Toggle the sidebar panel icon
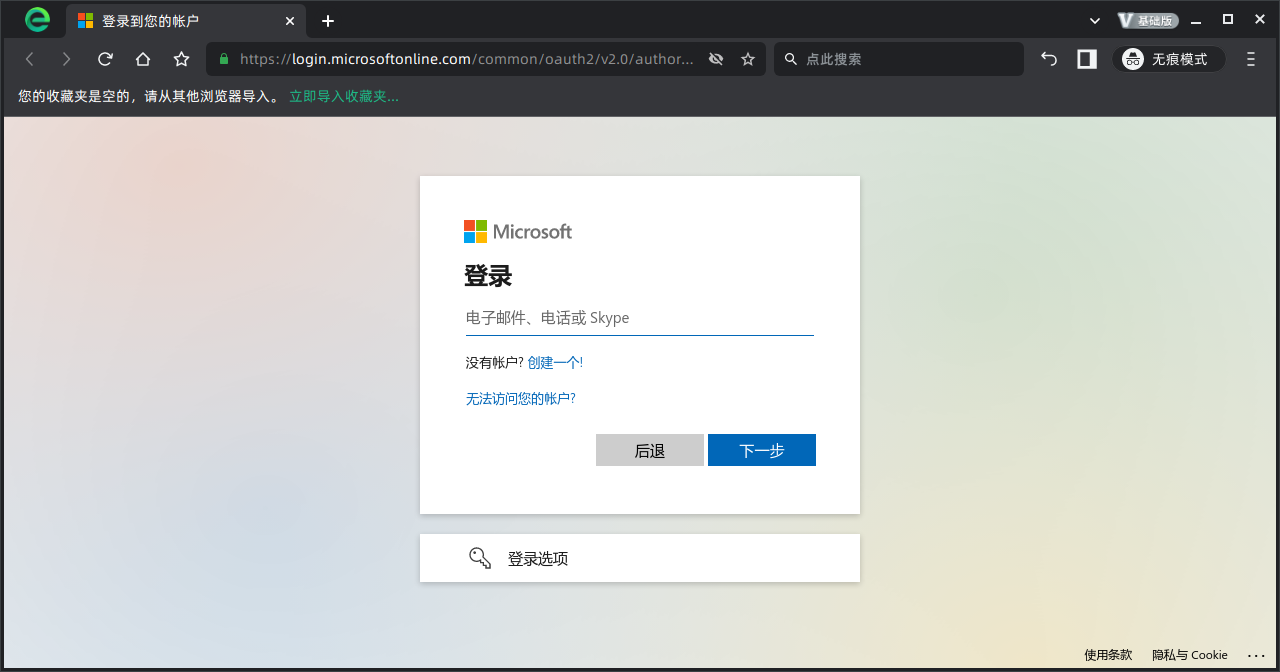Viewport: 1280px width, 672px height. point(1087,59)
